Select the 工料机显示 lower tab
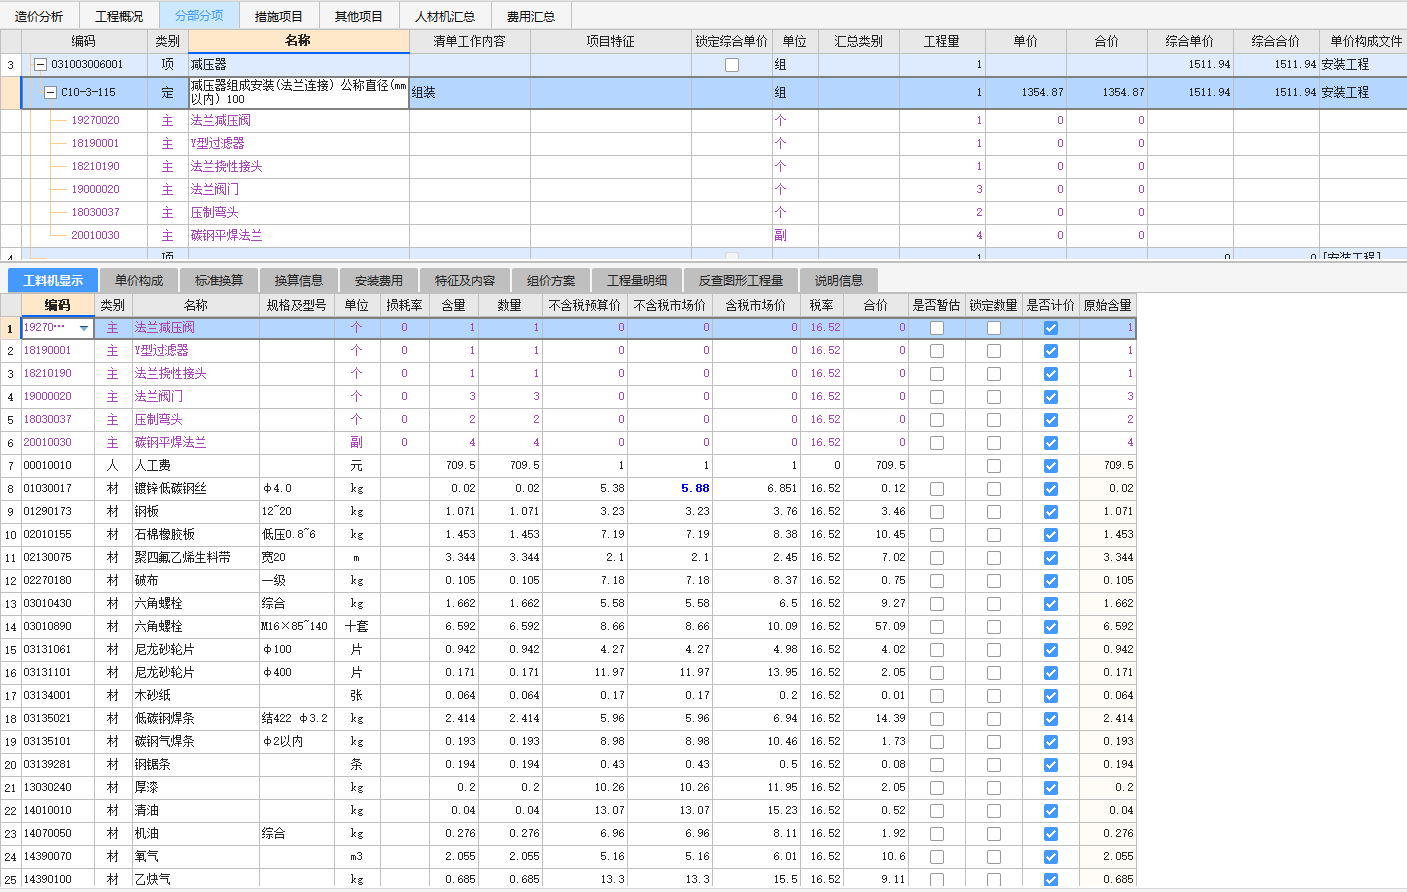 (x=53, y=280)
